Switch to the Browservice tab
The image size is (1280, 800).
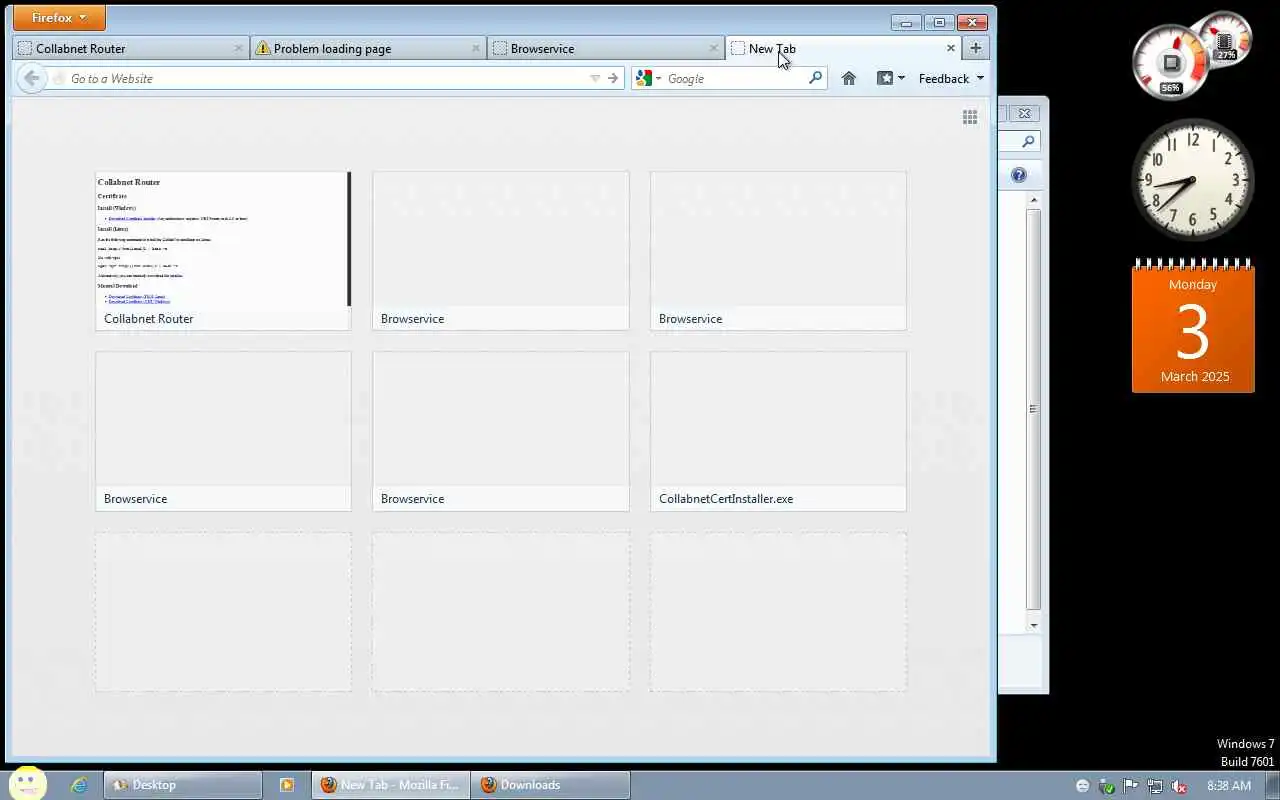[605, 48]
